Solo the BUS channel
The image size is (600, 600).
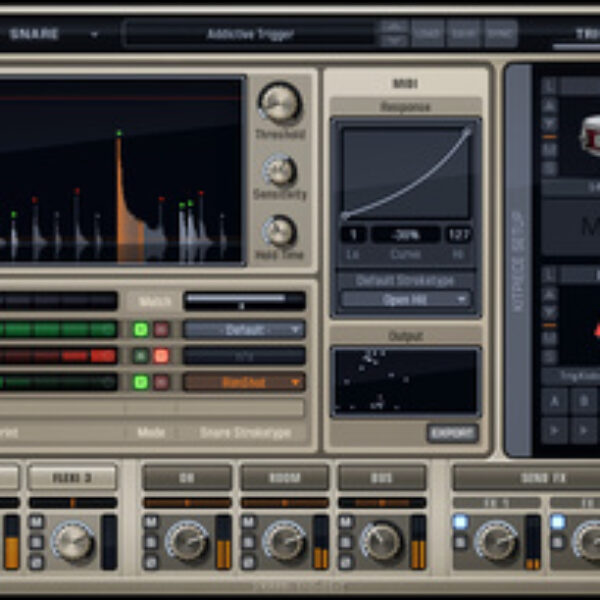[346, 542]
